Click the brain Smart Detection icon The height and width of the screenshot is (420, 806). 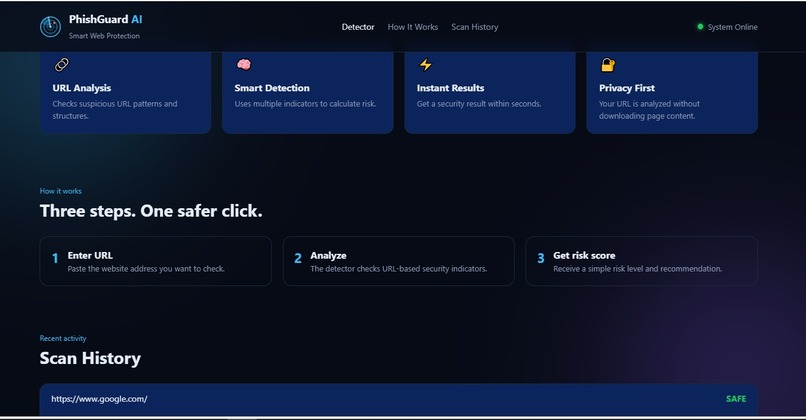[244, 64]
